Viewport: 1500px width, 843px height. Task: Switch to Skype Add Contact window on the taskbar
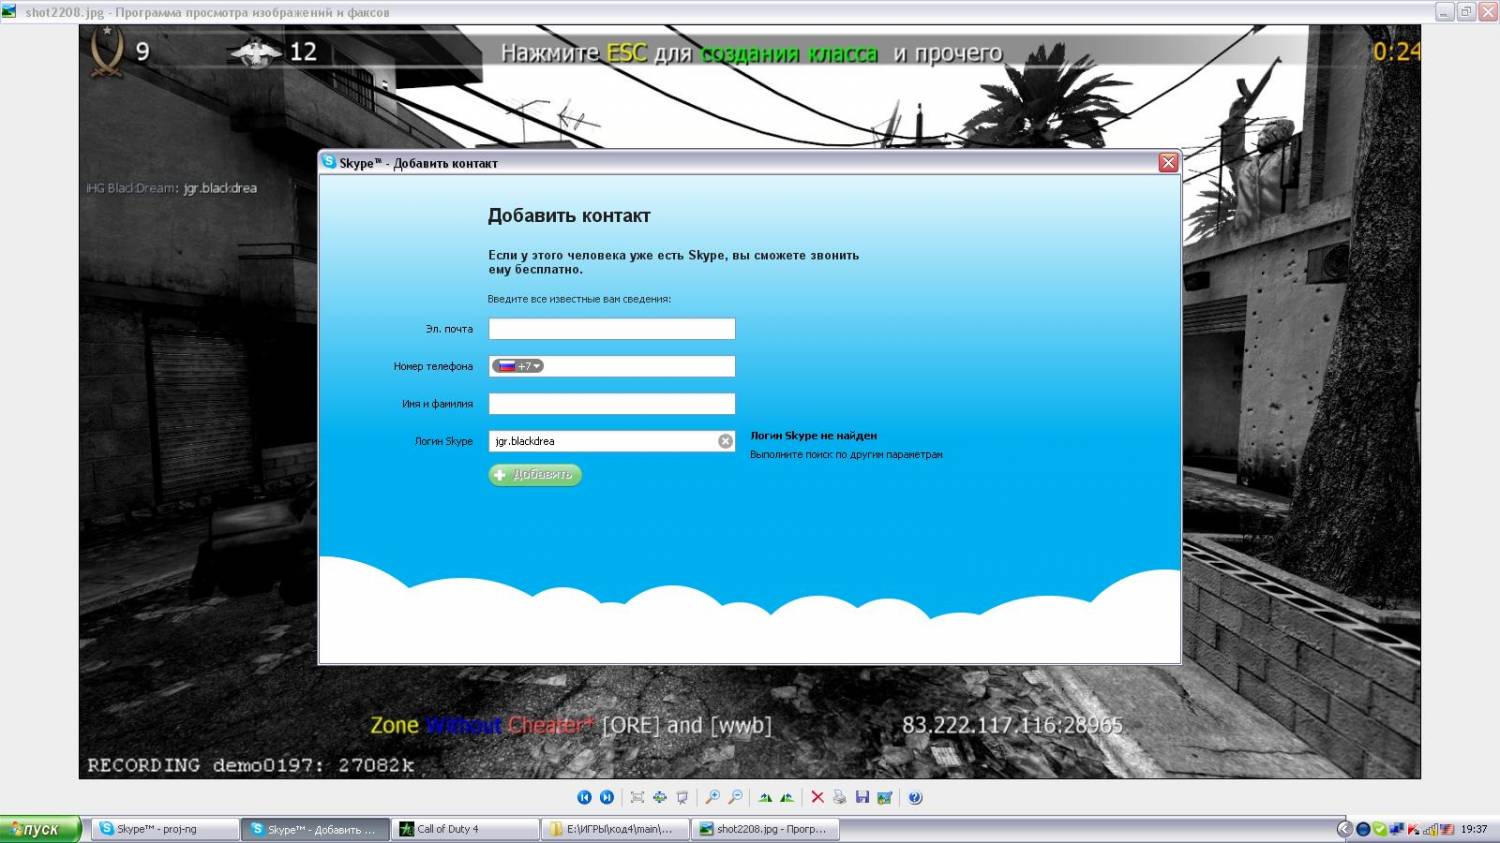315,829
